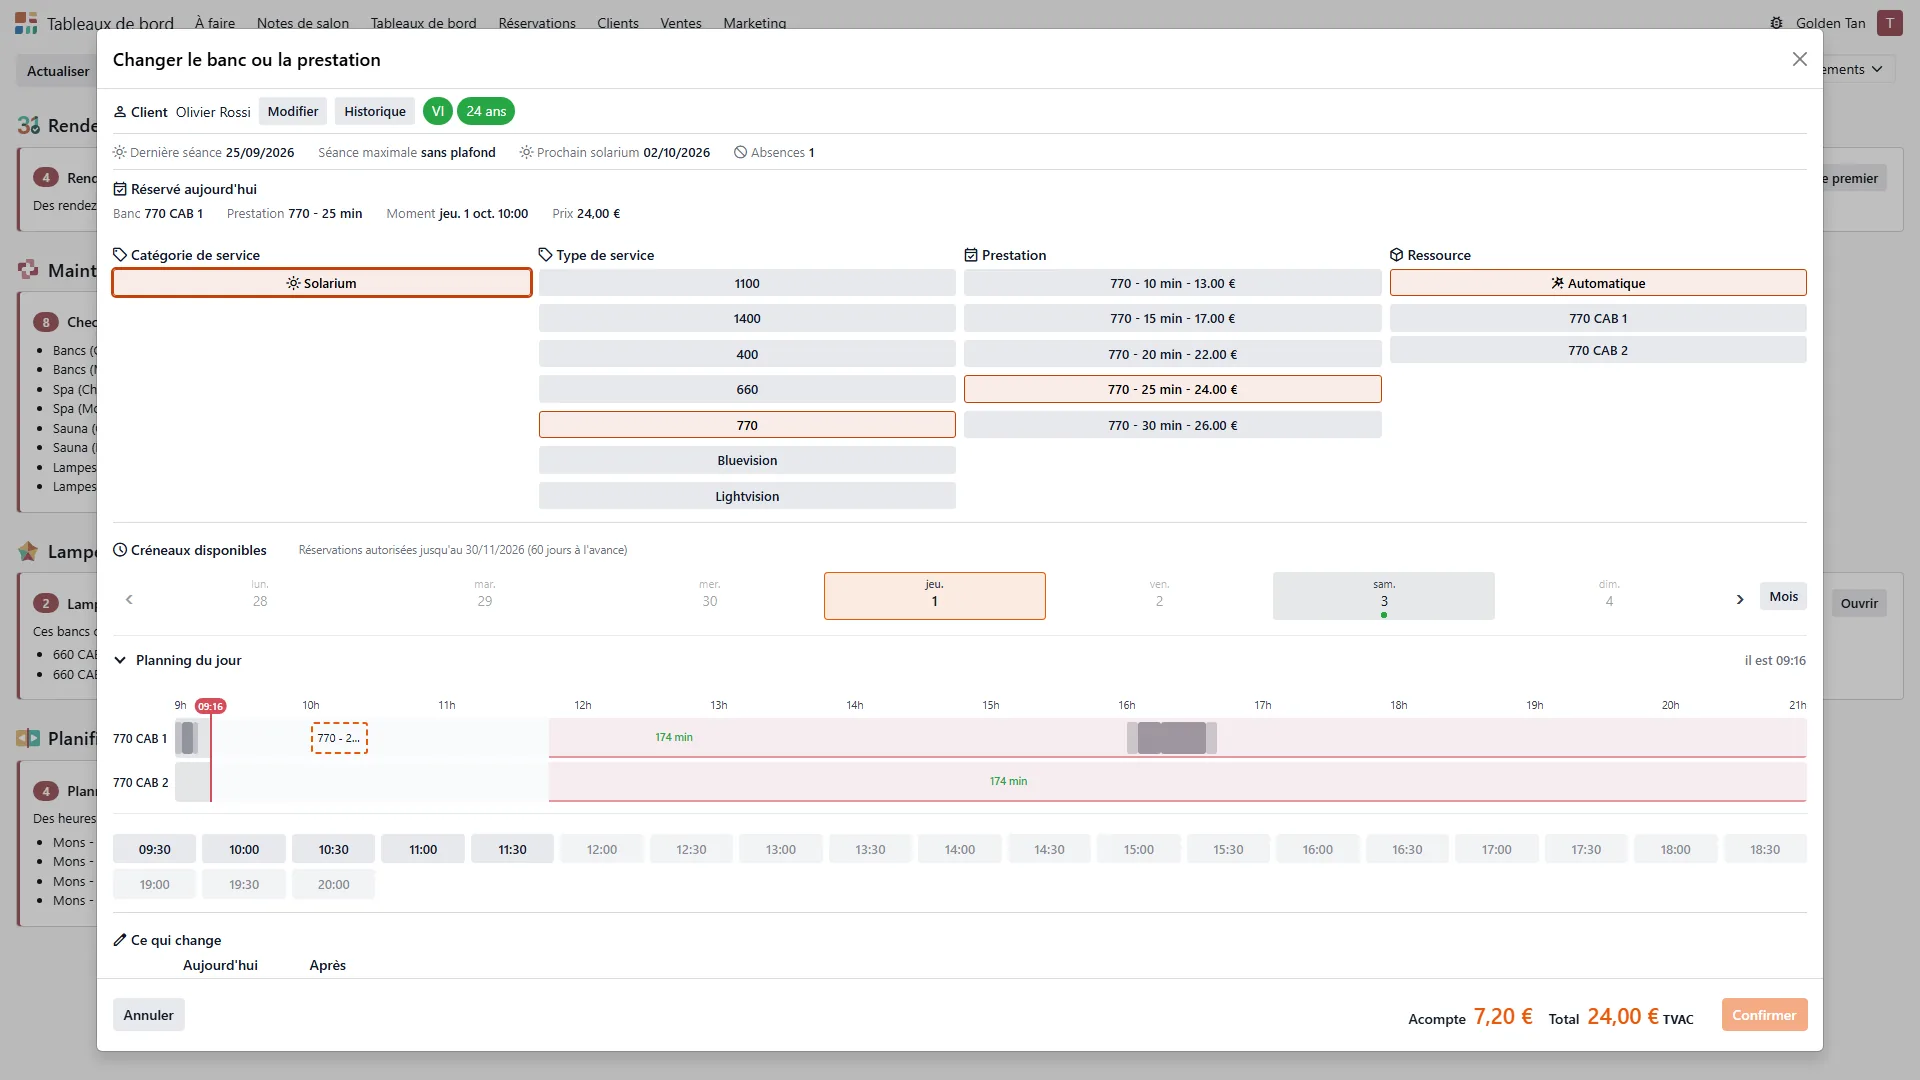Pick the 09:30 time slot

(154, 849)
